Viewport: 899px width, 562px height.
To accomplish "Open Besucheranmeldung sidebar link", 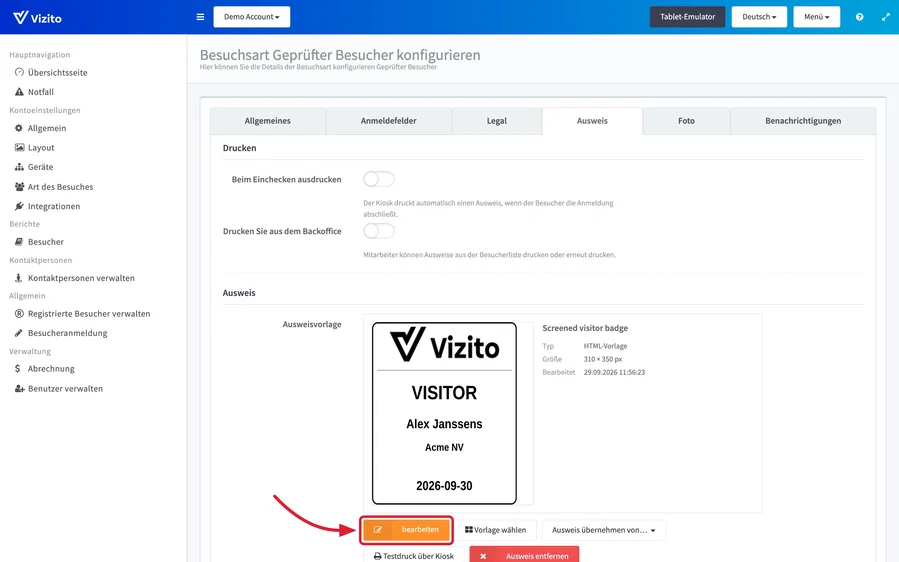I will tap(68, 333).
